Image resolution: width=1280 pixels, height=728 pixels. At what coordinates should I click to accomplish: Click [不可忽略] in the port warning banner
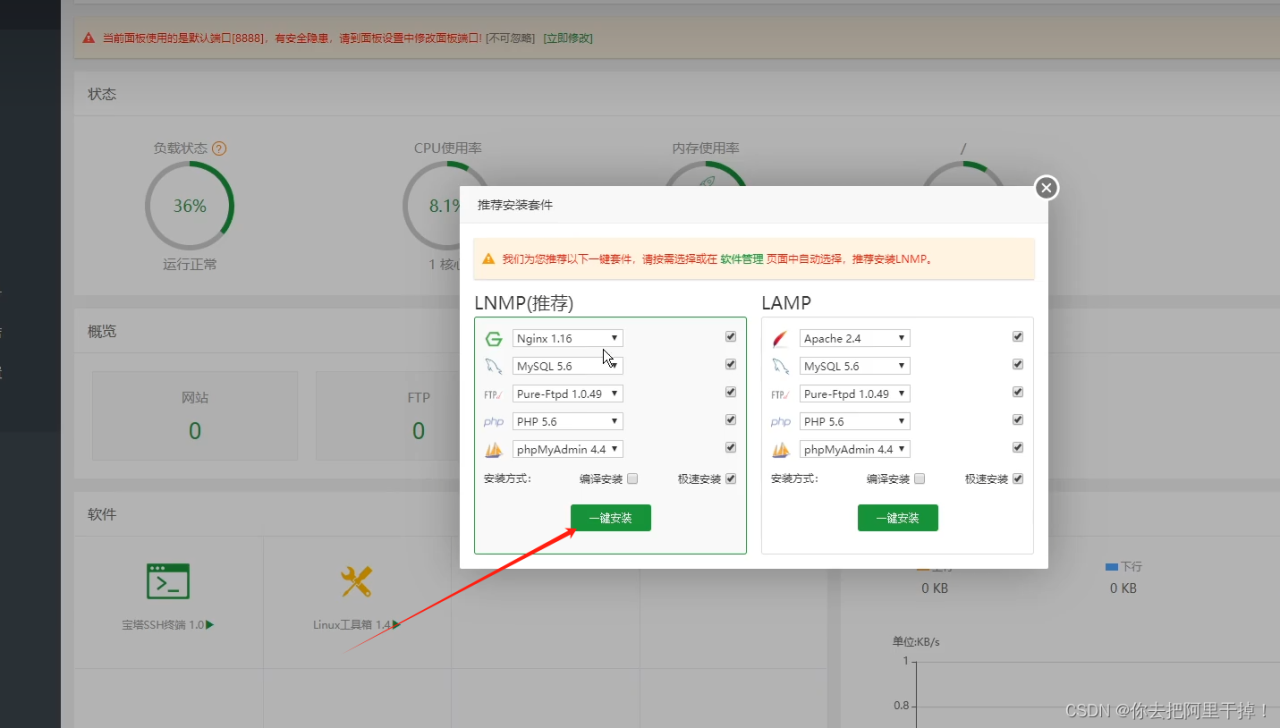click(x=511, y=38)
